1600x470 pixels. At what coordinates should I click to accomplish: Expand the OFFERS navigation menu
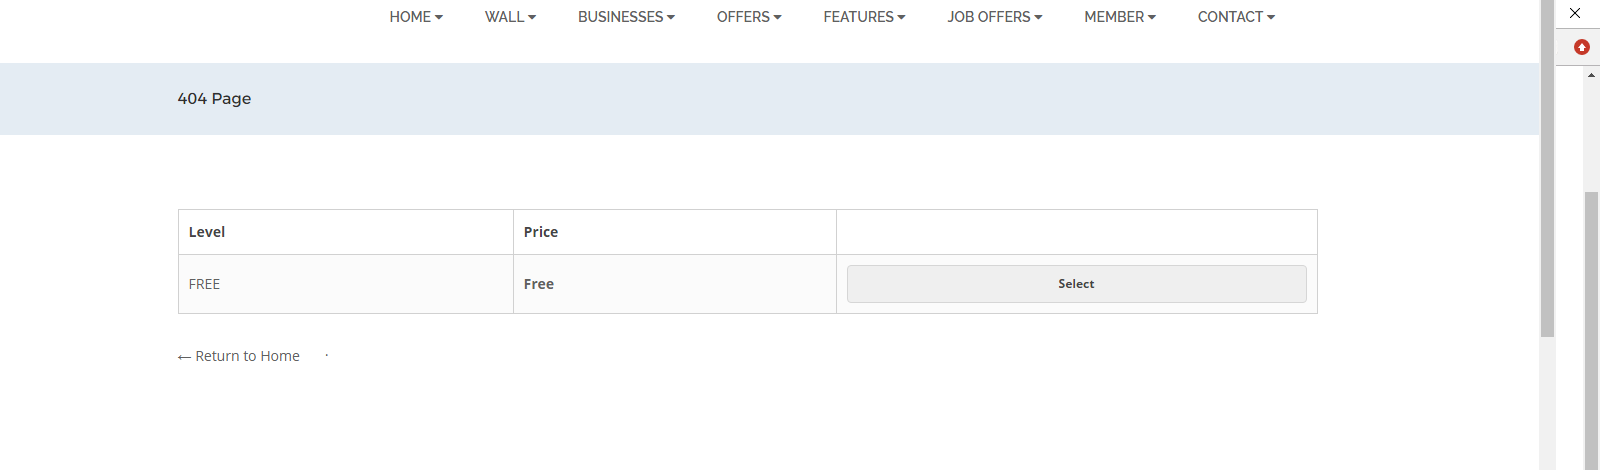point(749,17)
